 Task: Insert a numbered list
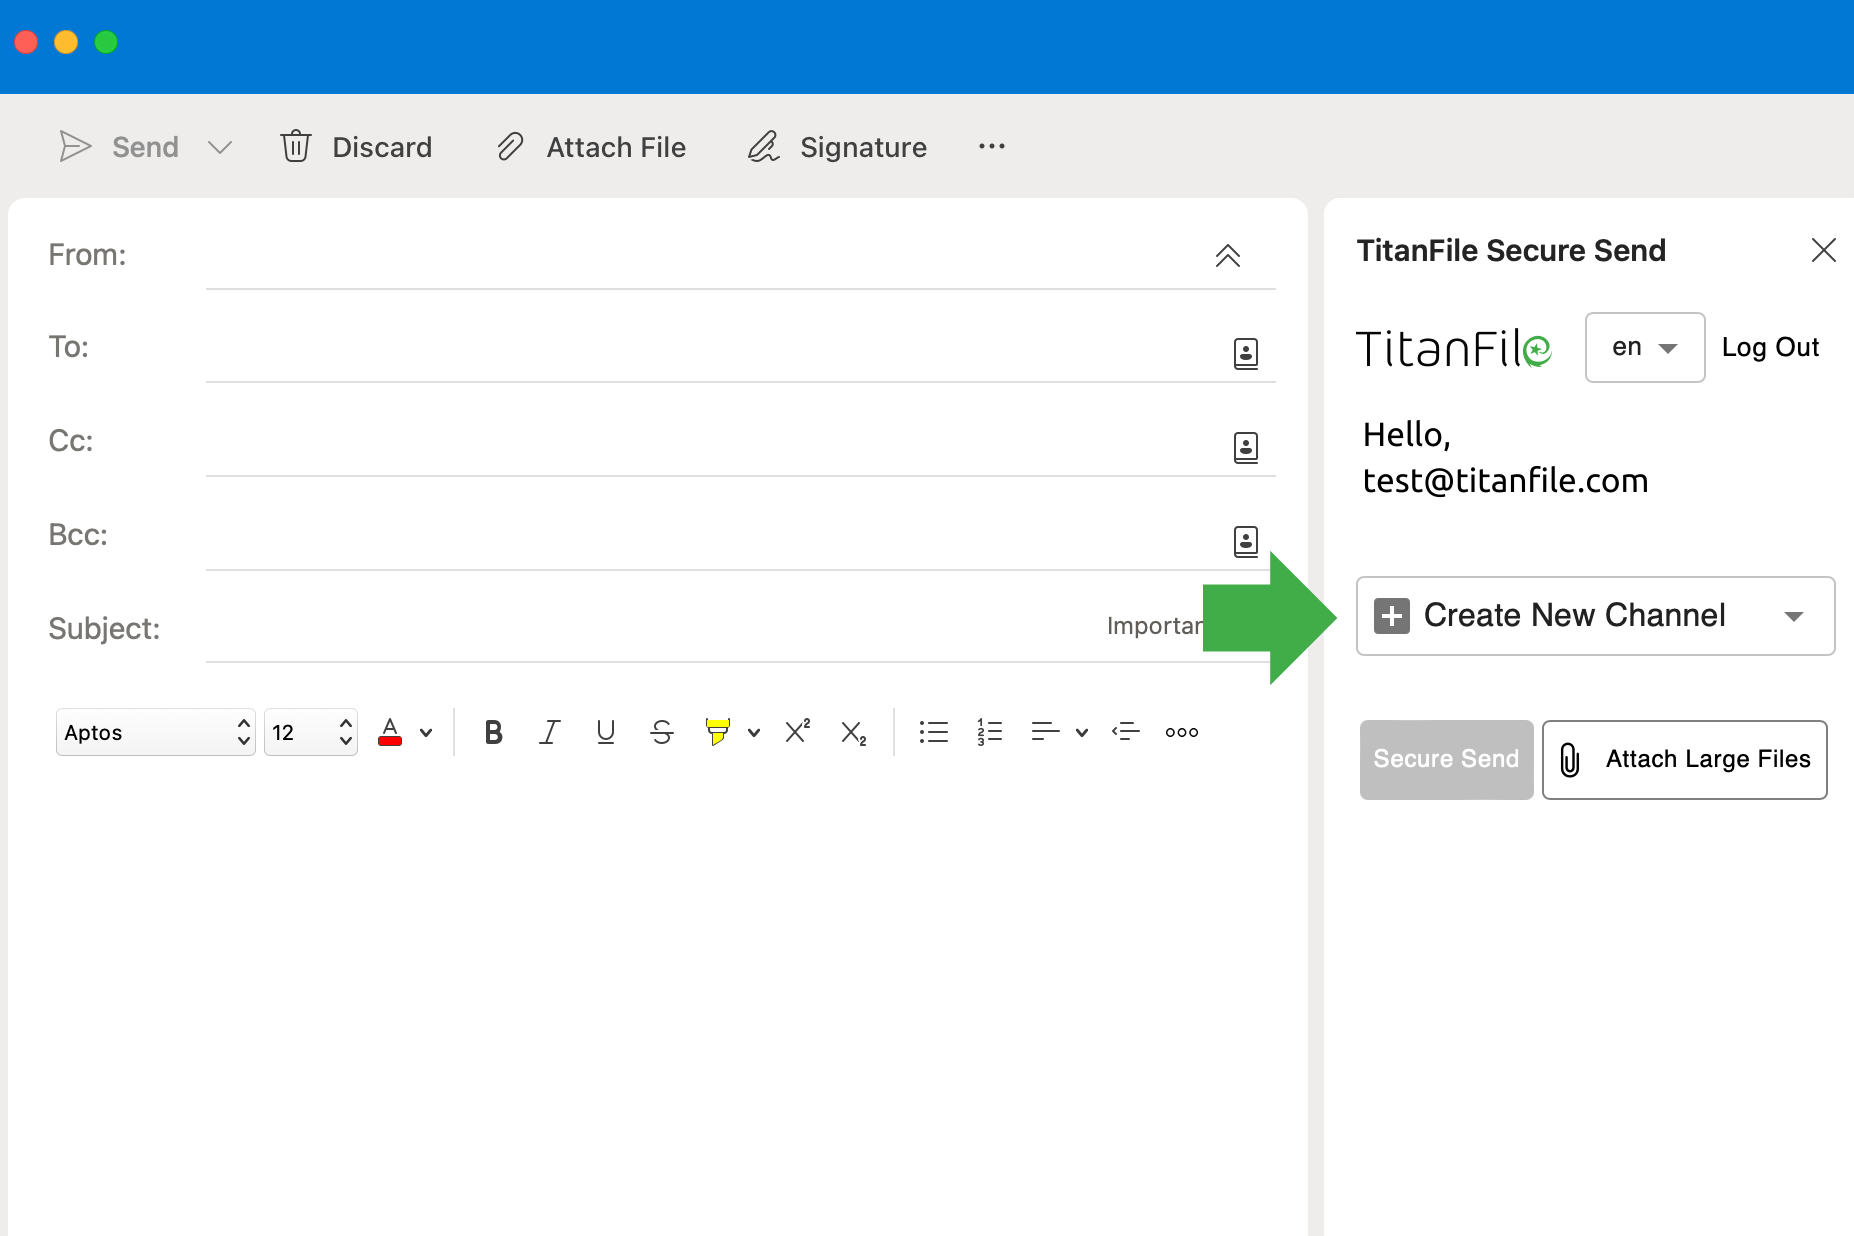point(989,732)
